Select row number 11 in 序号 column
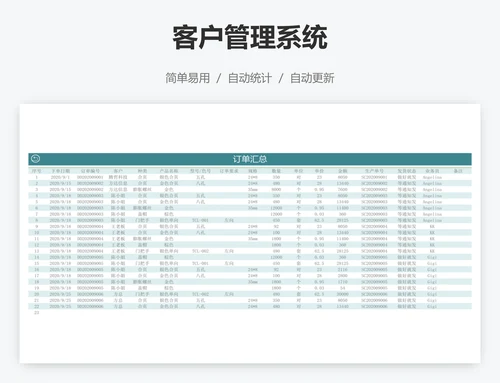500x383 pixels. [x=36, y=239]
